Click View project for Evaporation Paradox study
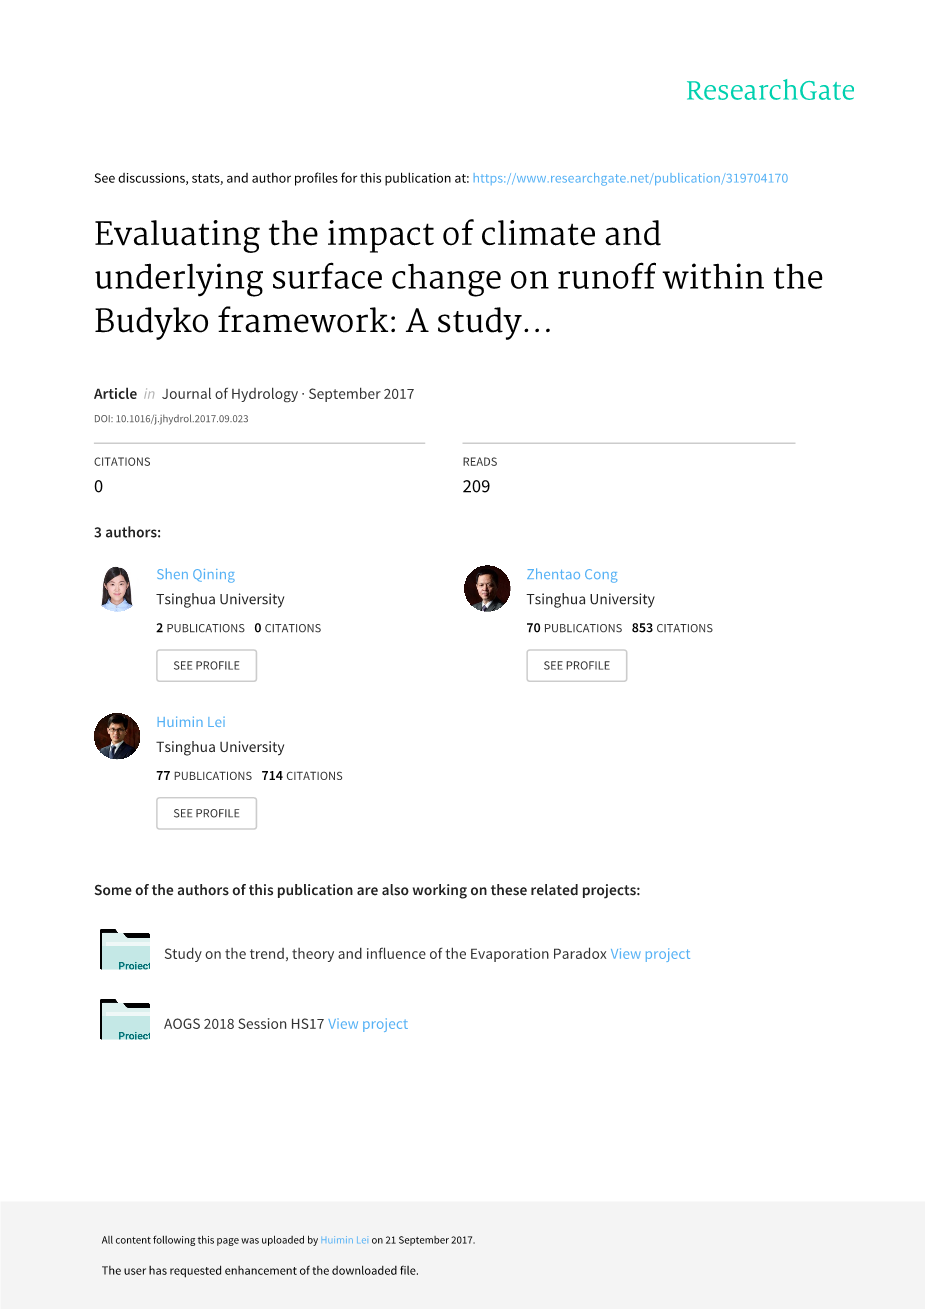925x1309 pixels. point(650,954)
